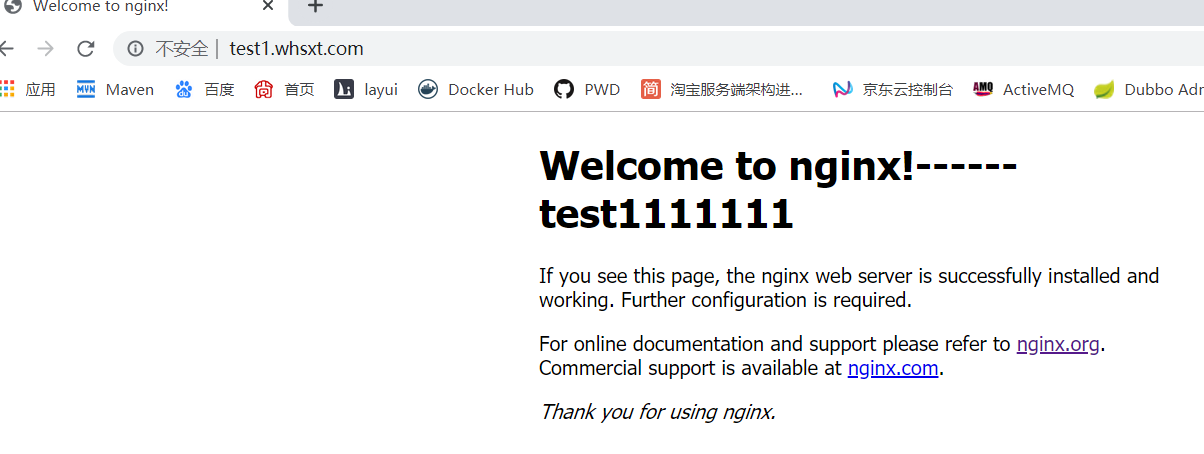Click the not-secure site info icon
The width and height of the screenshot is (1204, 454).
pyautogui.click(x=135, y=48)
